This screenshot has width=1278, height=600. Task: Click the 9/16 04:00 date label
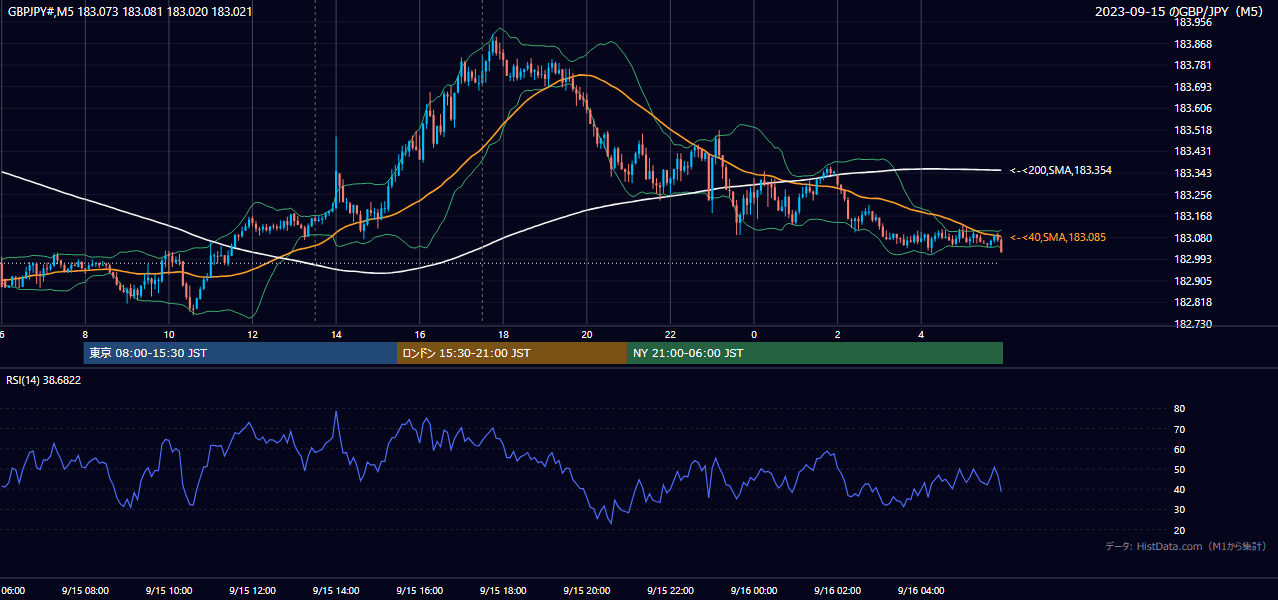(x=921, y=590)
